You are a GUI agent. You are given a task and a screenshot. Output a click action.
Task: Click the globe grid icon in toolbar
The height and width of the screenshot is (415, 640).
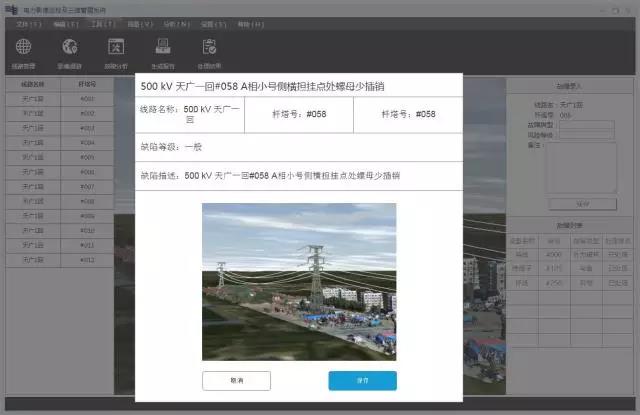[23, 47]
